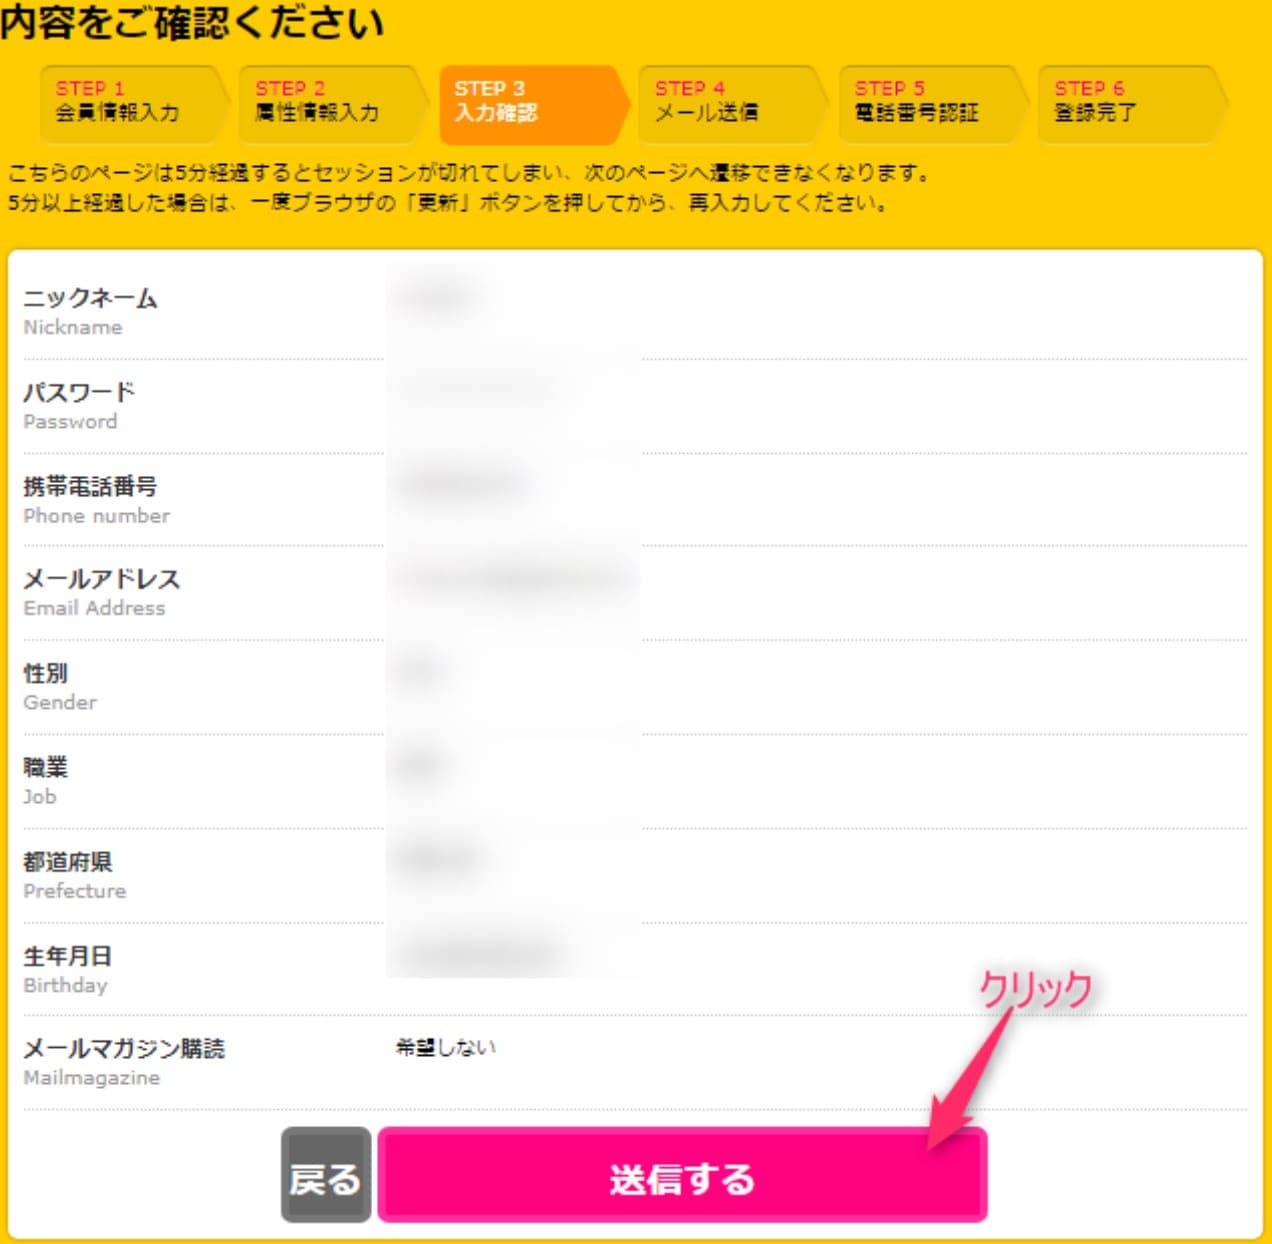Click the 希望しない mail magazine value
This screenshot has height=1244, width=1272.
coord(446,1047)
